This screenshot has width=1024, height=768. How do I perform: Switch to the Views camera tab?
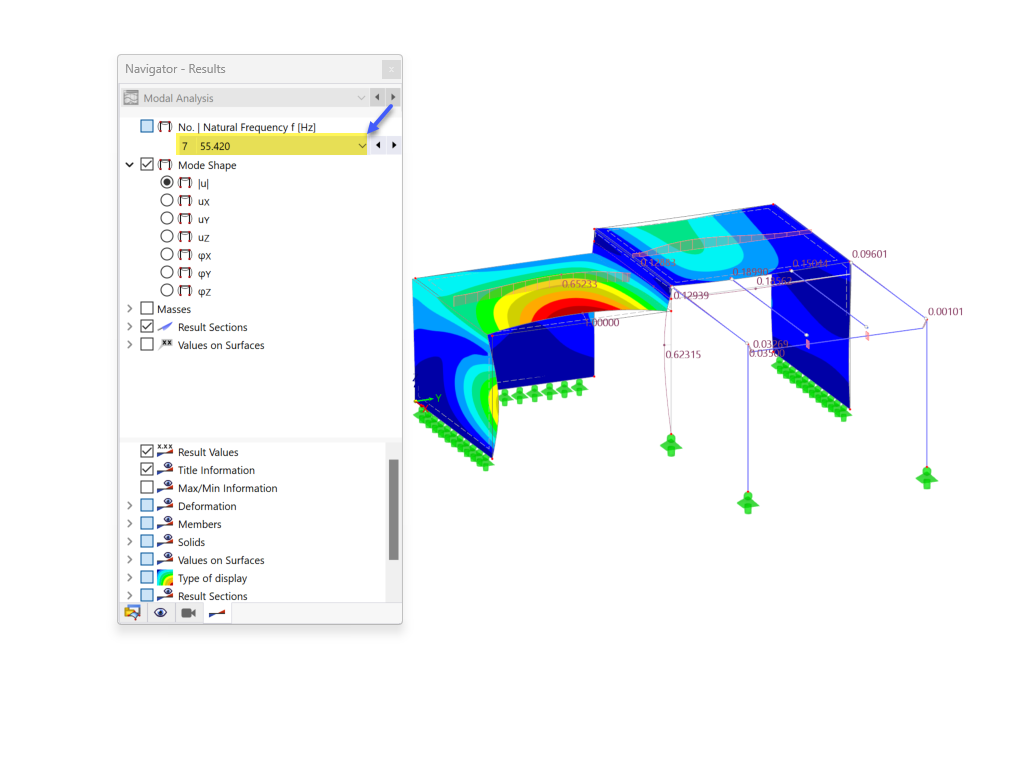tap(189, 613)
